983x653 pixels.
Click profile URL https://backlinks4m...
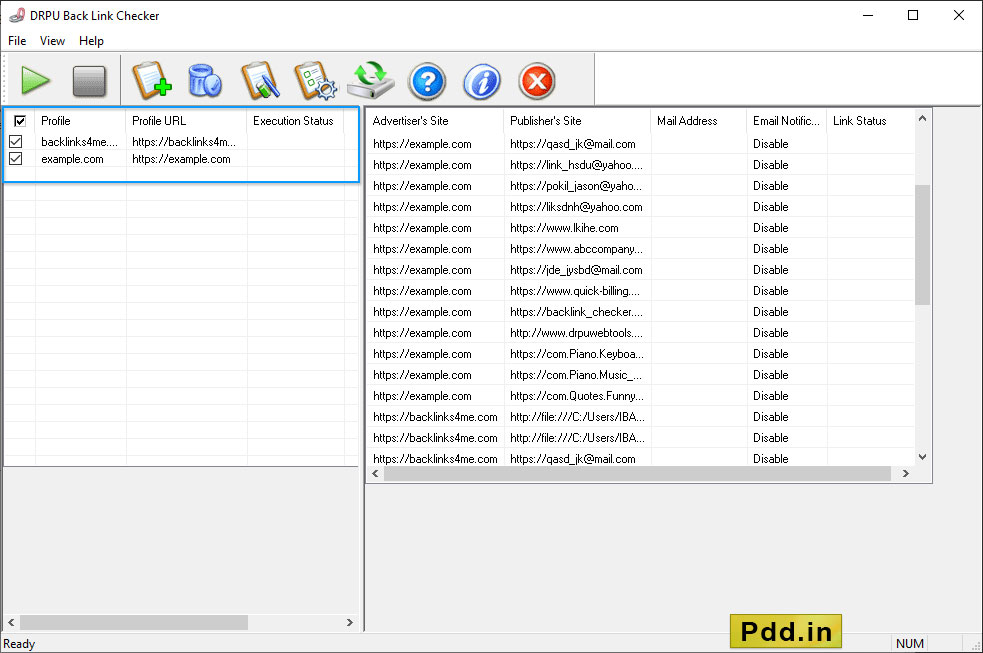(x=184, y=142)
